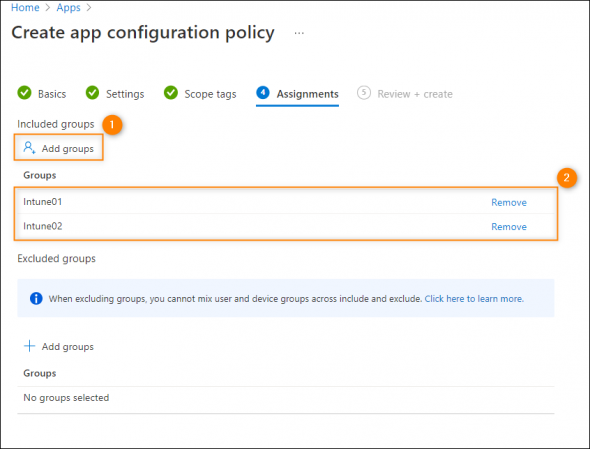Click the person-plus icon under Included groups
The image size is (590, 449).
(29, 148)
